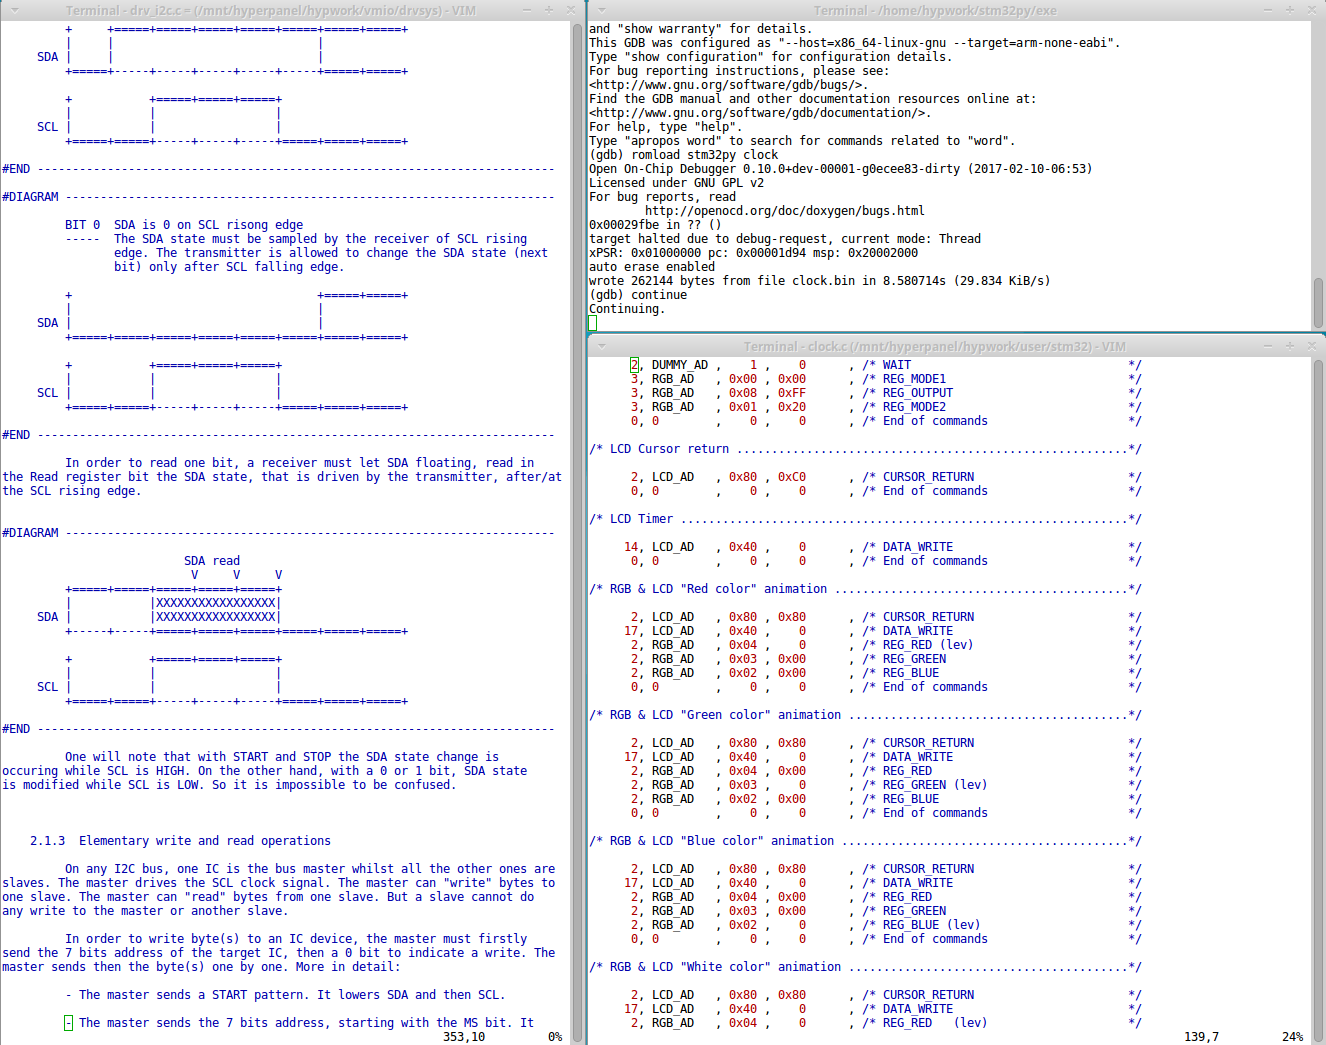
Task: Click the '0%' scroll percentage in left VIM
Action: (555, 1037)
